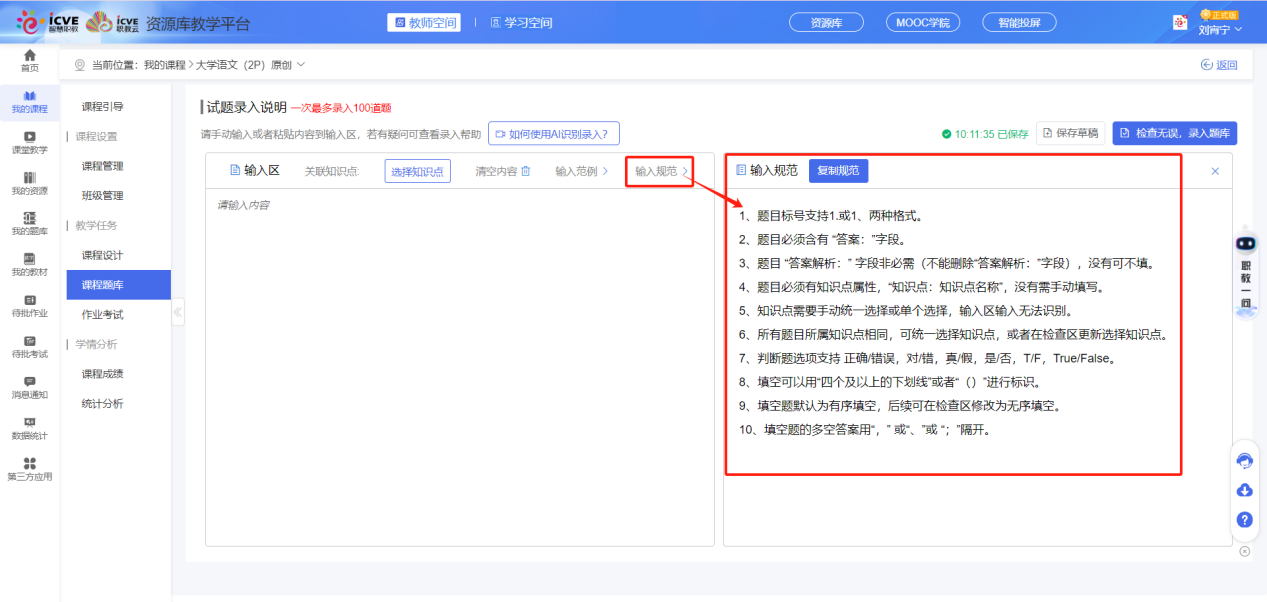The image size is (1267, 602).
Task: Click the 复制规范 button
Action: tap(838, 171)
